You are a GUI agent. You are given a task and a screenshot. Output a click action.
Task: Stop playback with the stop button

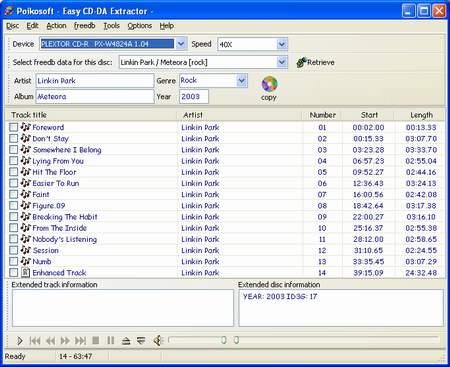[95, 340]
